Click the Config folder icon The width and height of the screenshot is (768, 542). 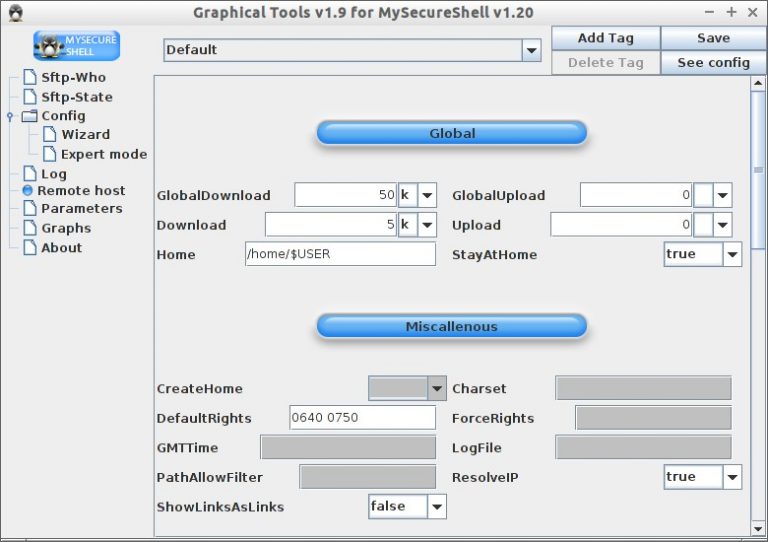pyautogui.click(x=29, y=116)
